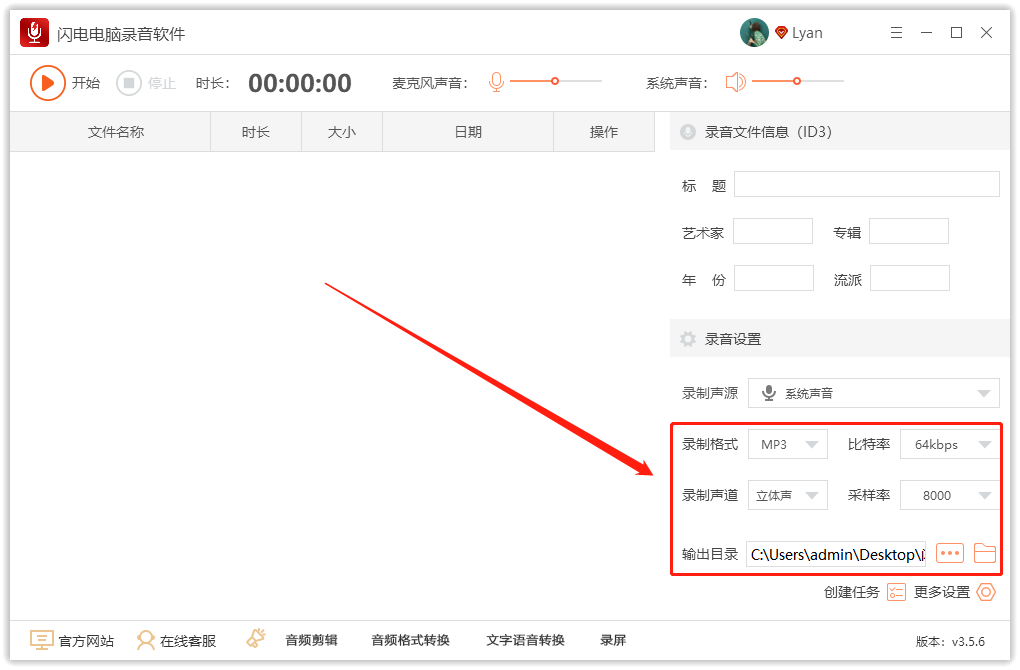This screenshot has height=670, width=1020.
Task: Click the red microphone app logo
Action: [x=33, y=32]
